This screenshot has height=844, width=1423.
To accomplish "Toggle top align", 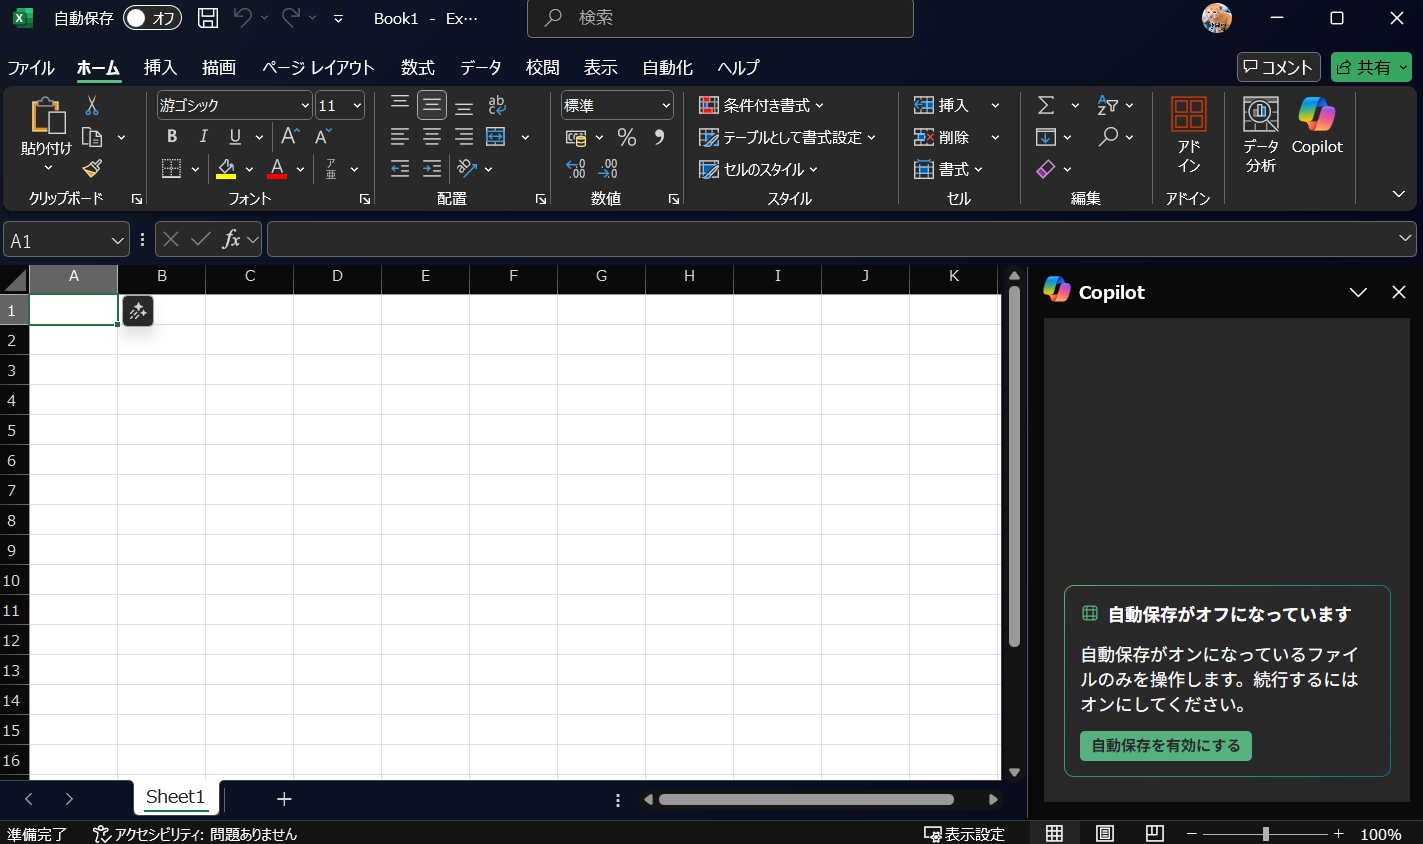I will click(400, 105).
